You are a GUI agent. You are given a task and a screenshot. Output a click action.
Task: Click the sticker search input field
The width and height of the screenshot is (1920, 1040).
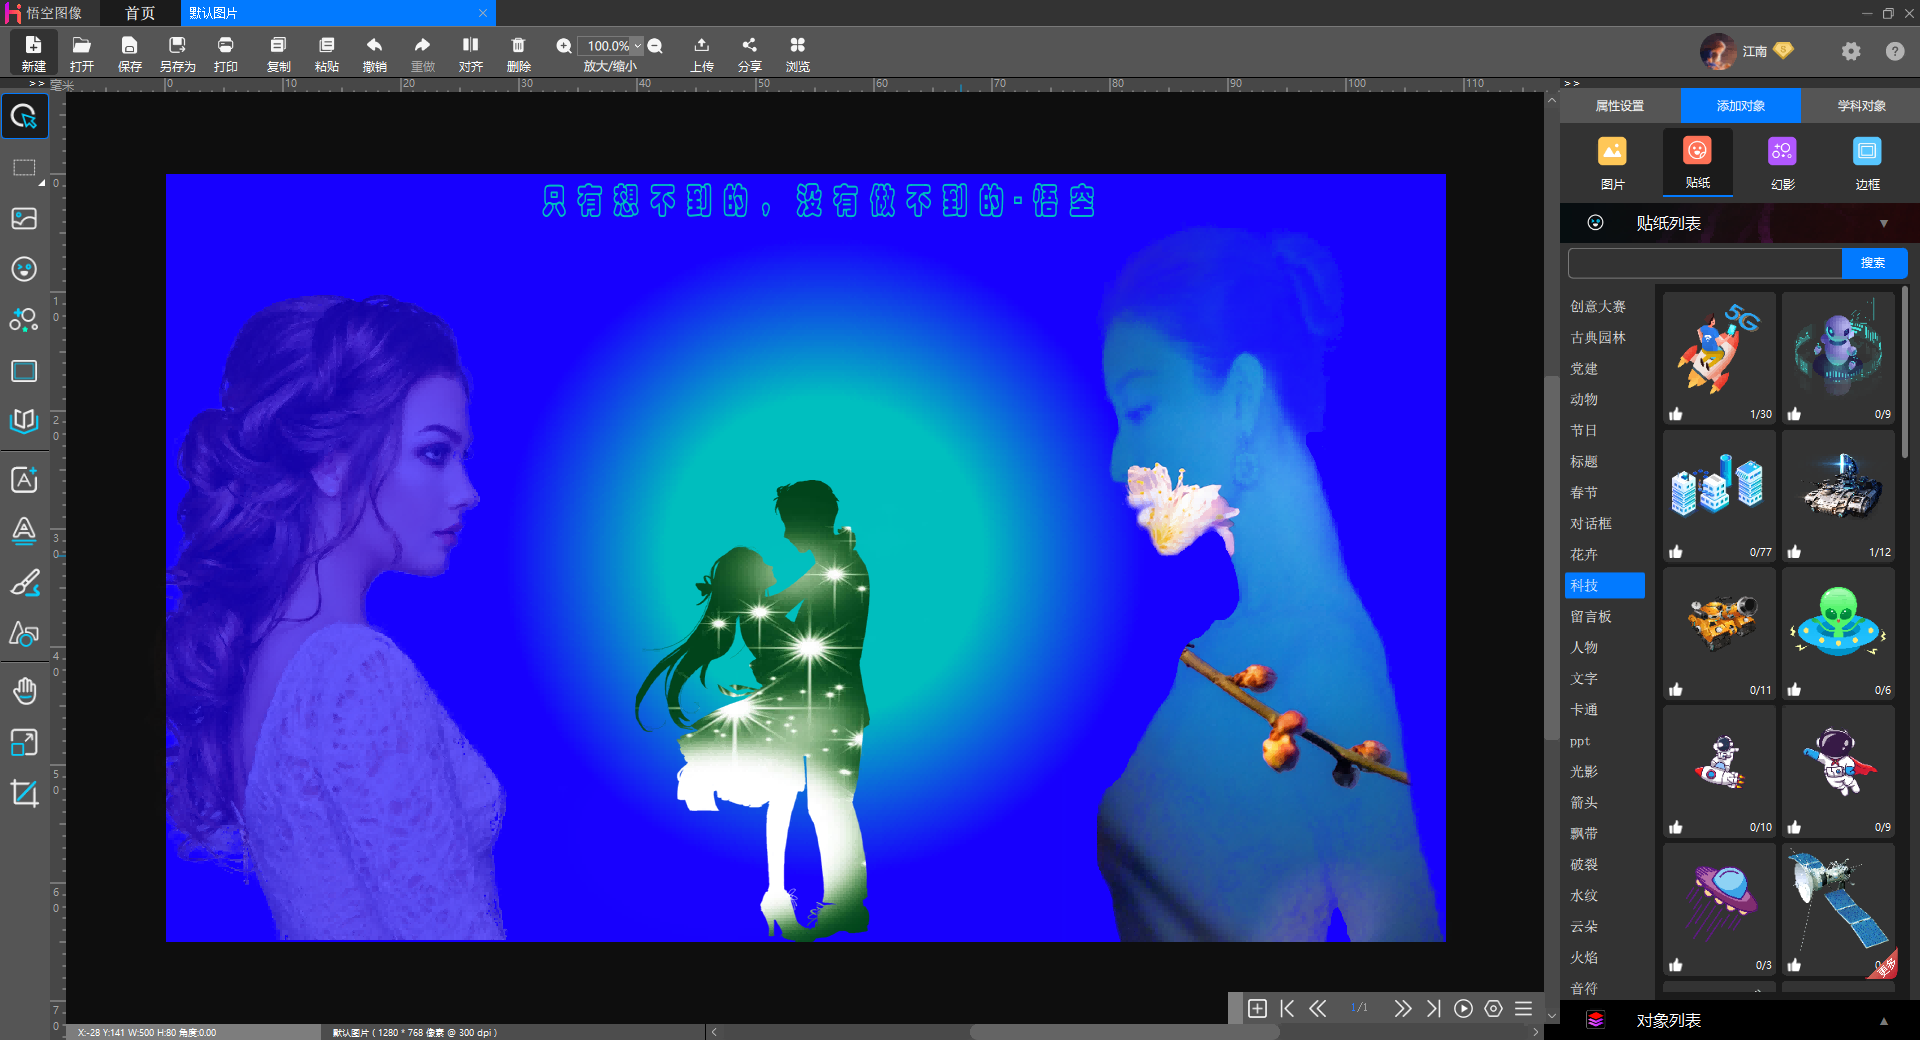point(1704,263)
